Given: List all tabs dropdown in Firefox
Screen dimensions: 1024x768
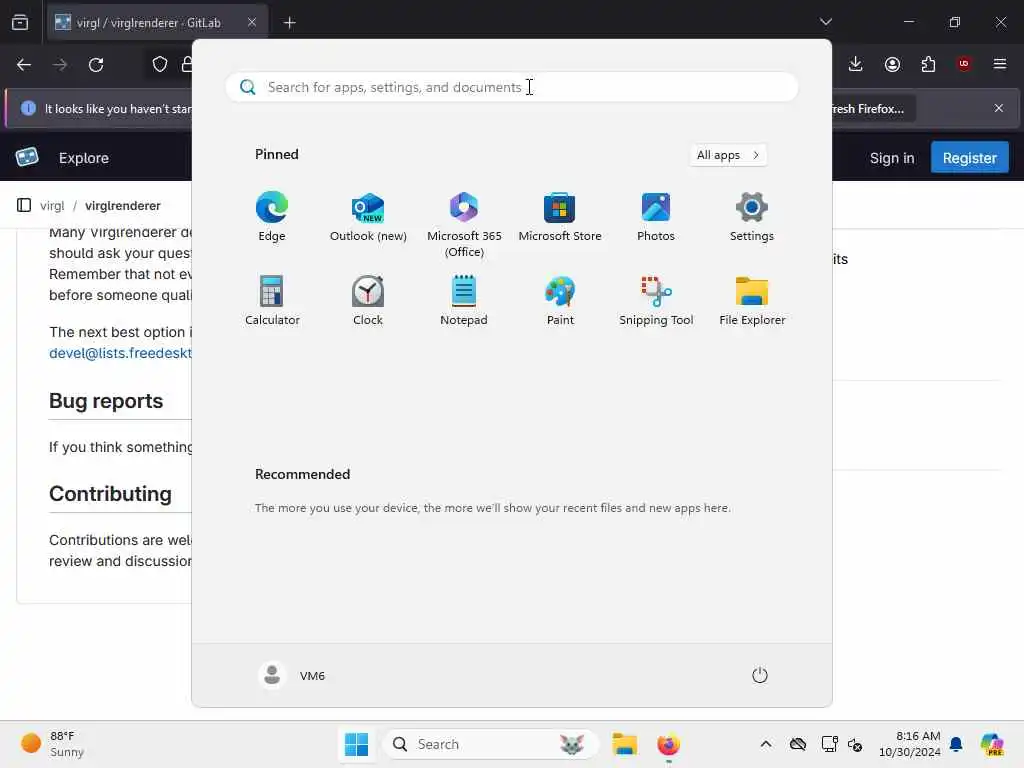Looking at the screenshot, I should coord(826,22).
